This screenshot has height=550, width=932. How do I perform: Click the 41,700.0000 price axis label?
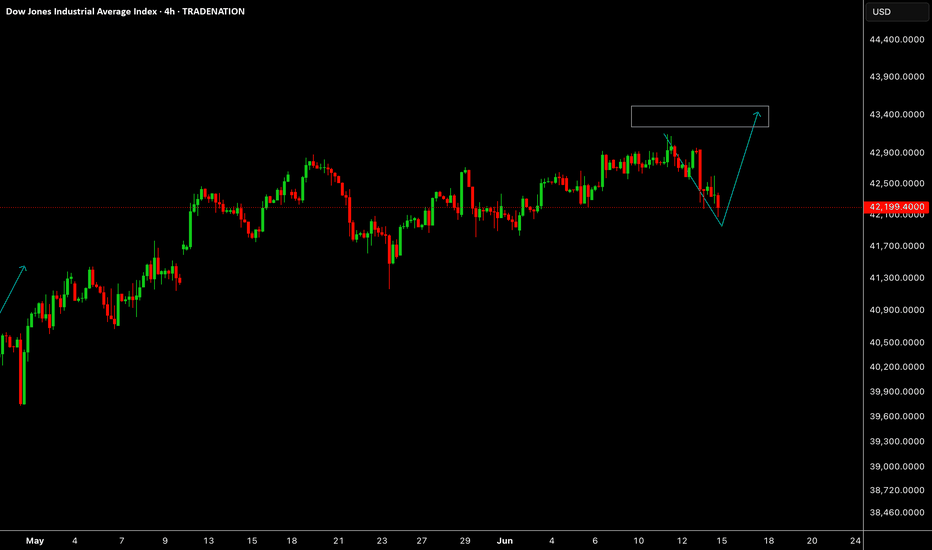pos(896,246)
